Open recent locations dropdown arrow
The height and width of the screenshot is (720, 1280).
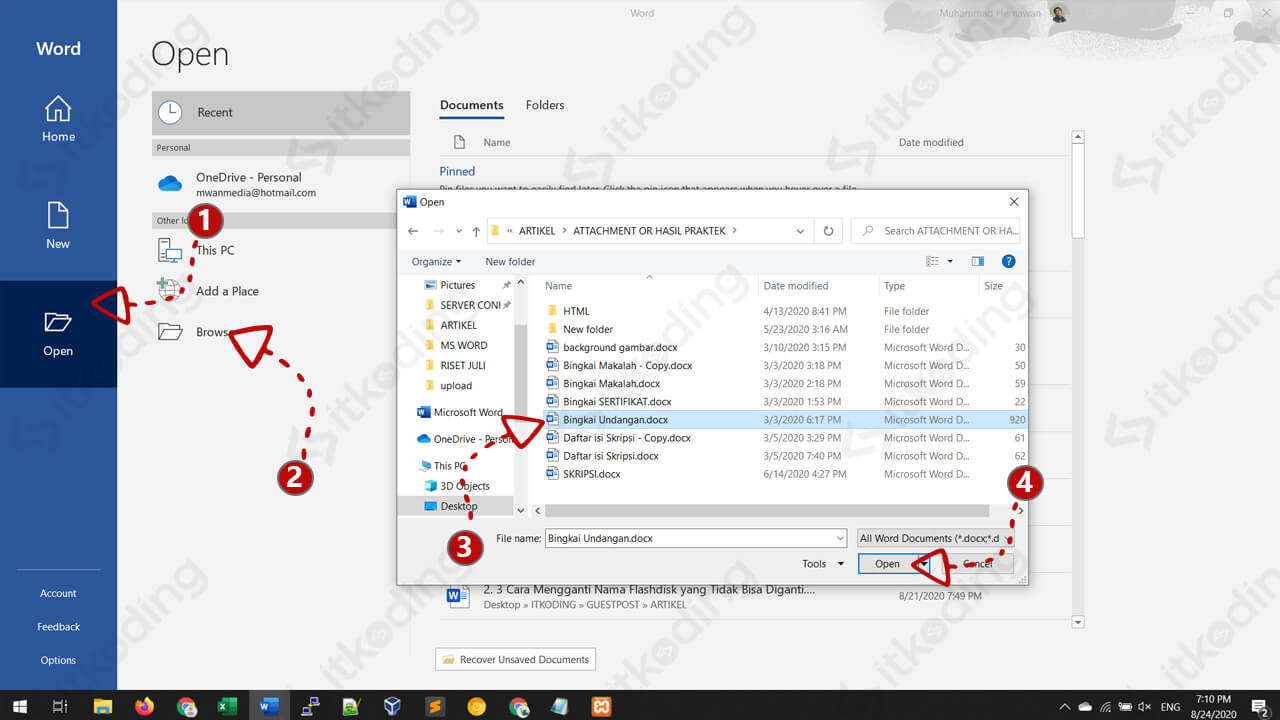(458, 231)
